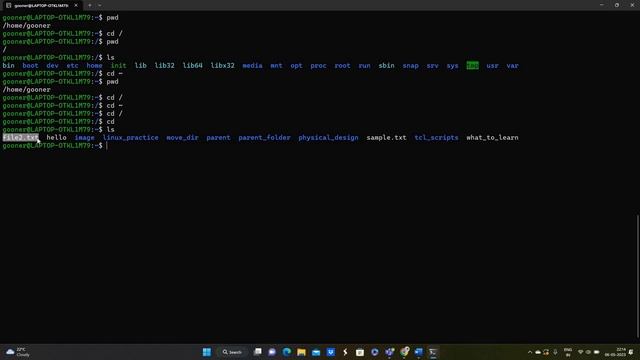Image resolution: width=640 pixels, height=360 pixels.
Task: Click the 'var' directory in root listing
Action: click(x=512, y=66)
